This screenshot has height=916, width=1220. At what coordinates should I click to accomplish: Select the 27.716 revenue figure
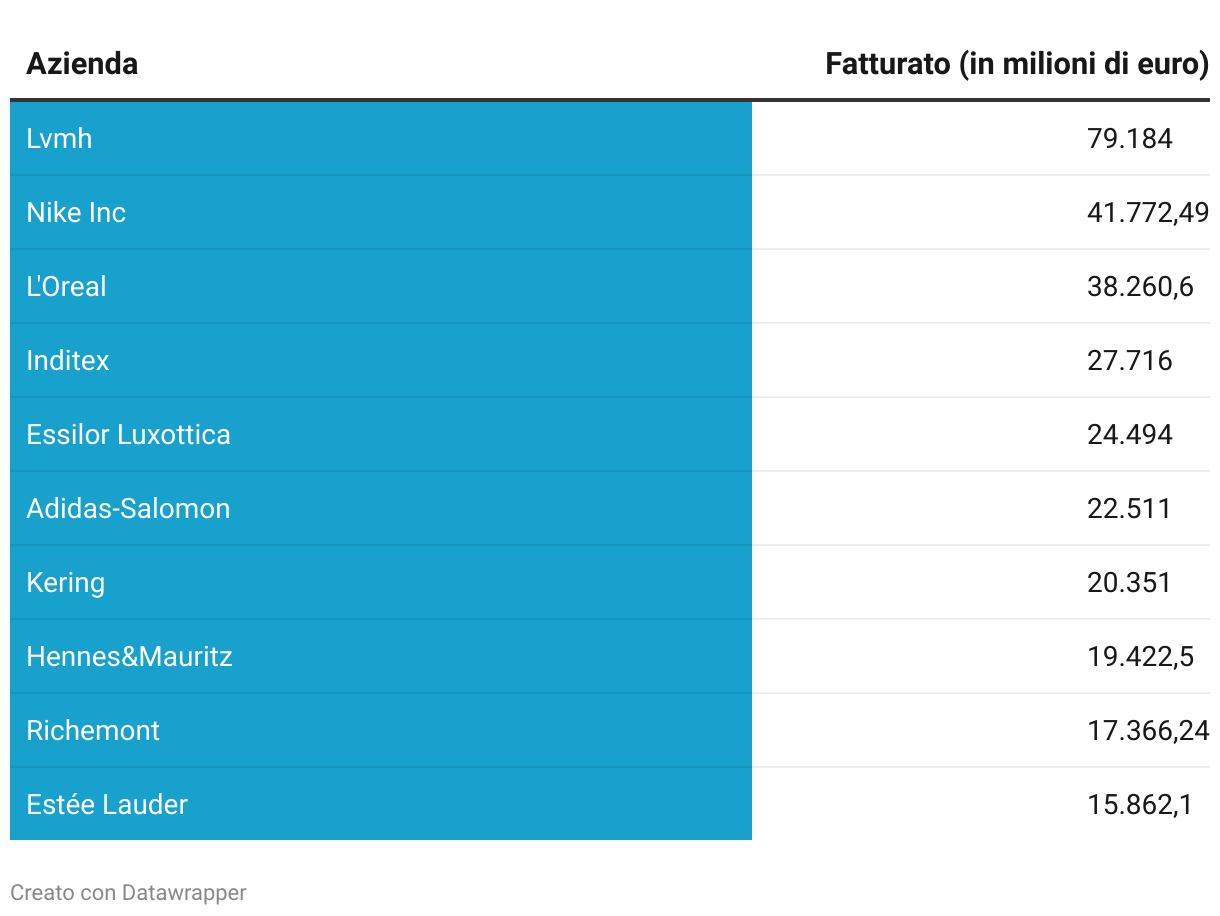[x=1129, y=360]
